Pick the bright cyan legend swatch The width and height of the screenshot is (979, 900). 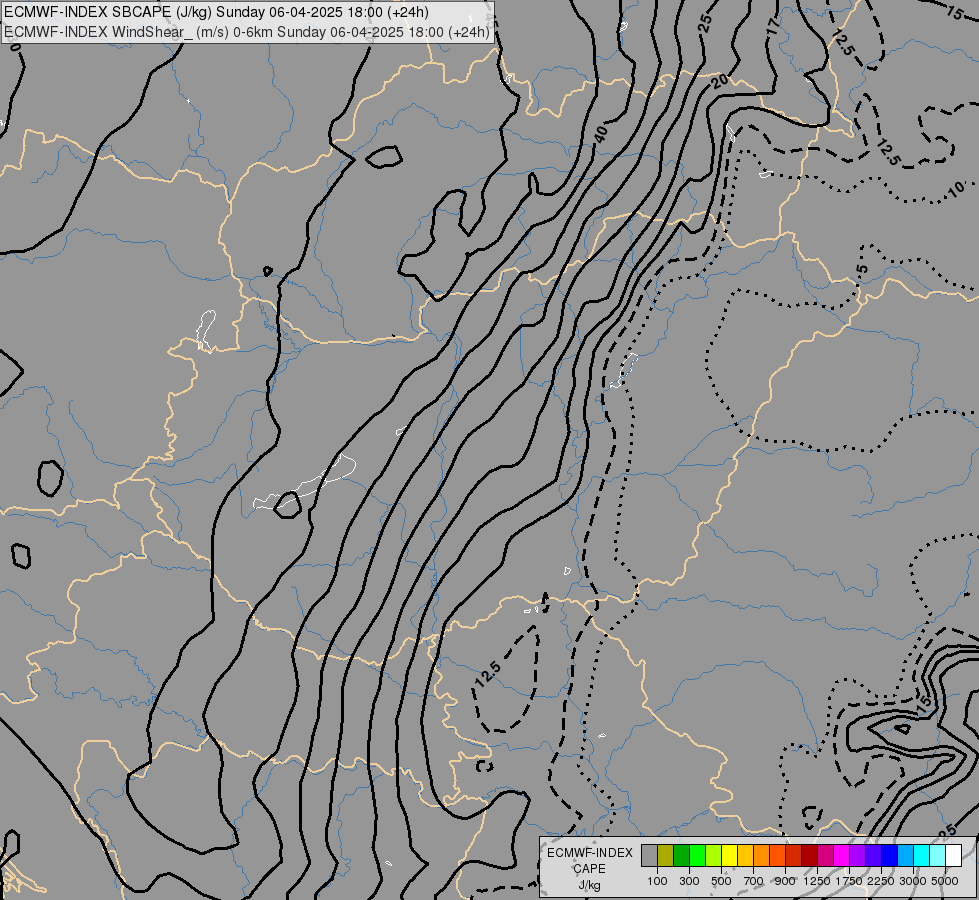(922, 855)
